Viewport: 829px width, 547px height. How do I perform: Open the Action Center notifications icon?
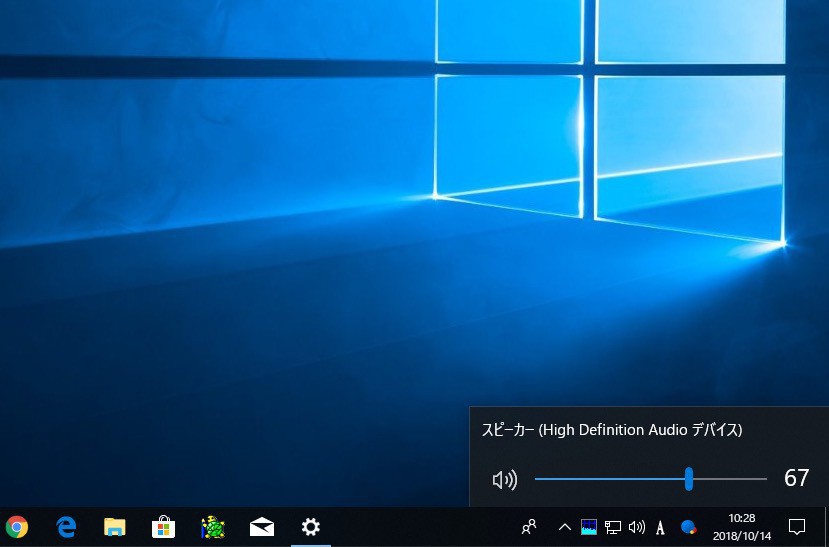click(x=797, y=527)
